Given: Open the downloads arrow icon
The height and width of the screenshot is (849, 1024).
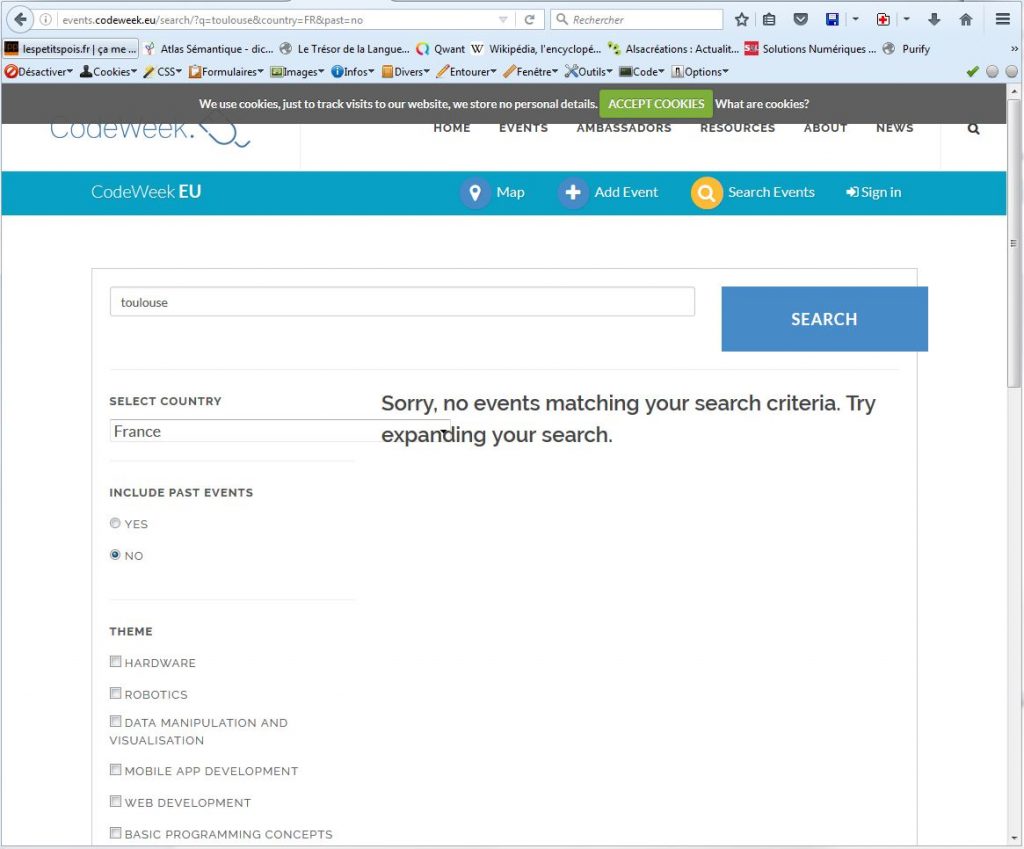Looking at the screenshot, I should (935, 20).
